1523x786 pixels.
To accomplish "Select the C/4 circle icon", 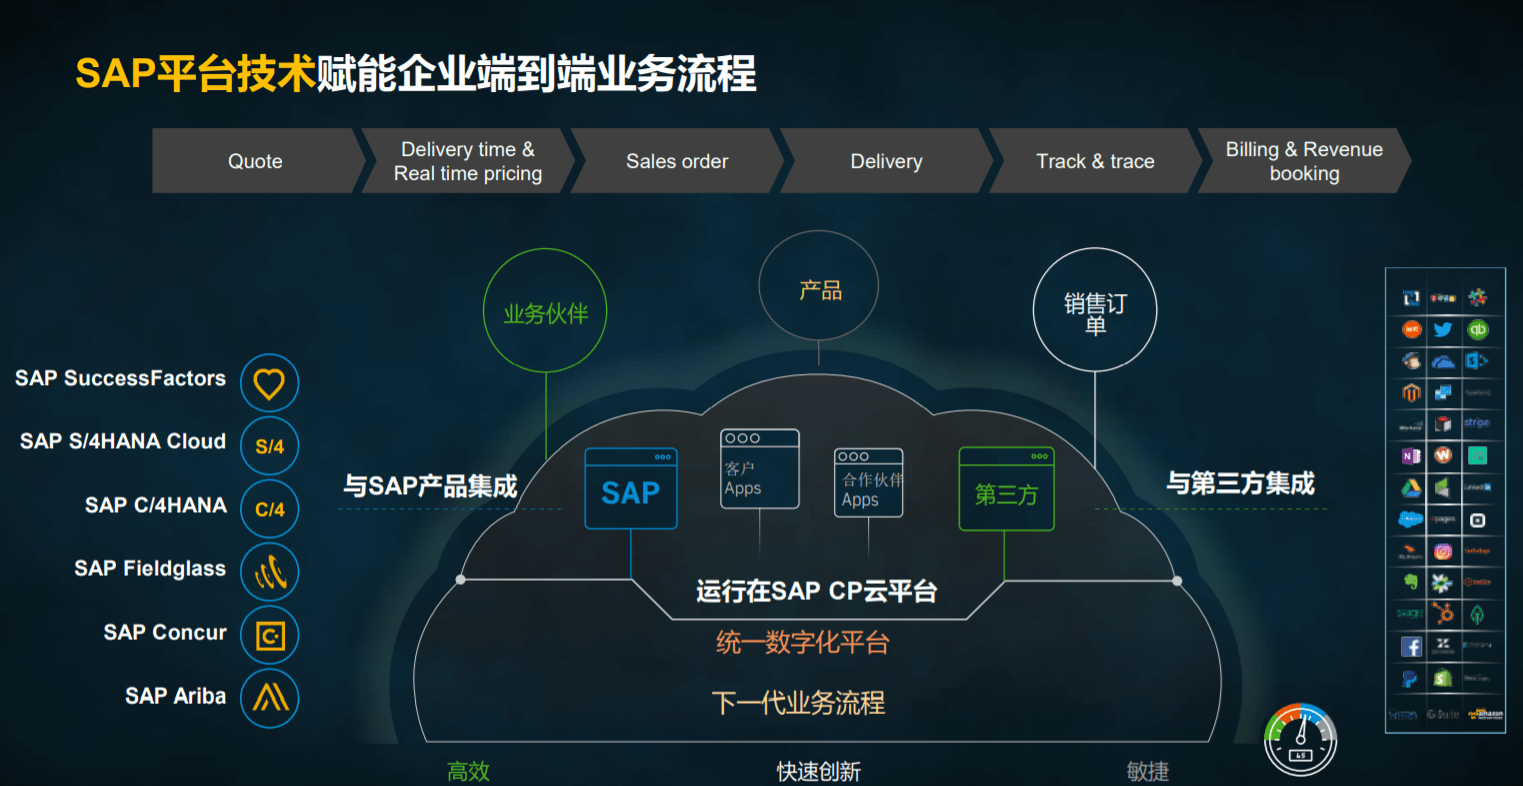I will (269, 509).
